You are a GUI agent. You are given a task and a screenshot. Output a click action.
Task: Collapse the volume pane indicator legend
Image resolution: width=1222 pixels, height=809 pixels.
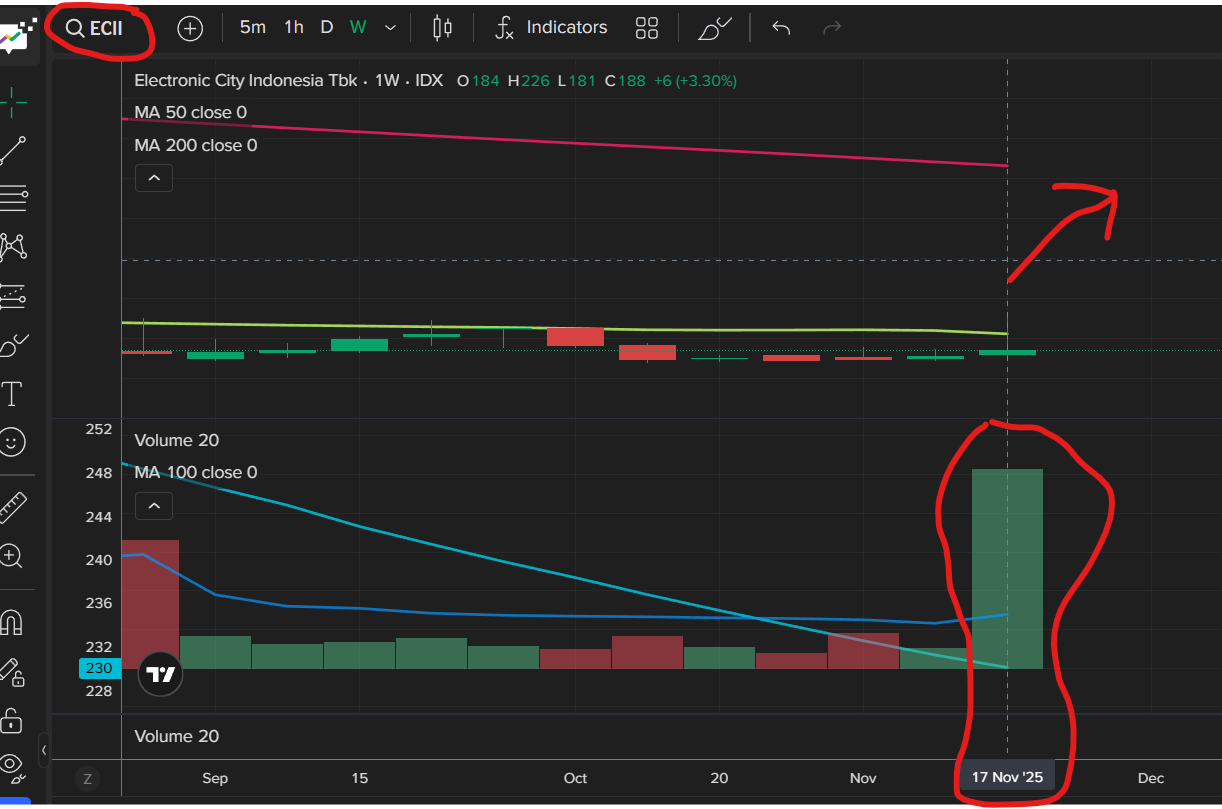154,506
